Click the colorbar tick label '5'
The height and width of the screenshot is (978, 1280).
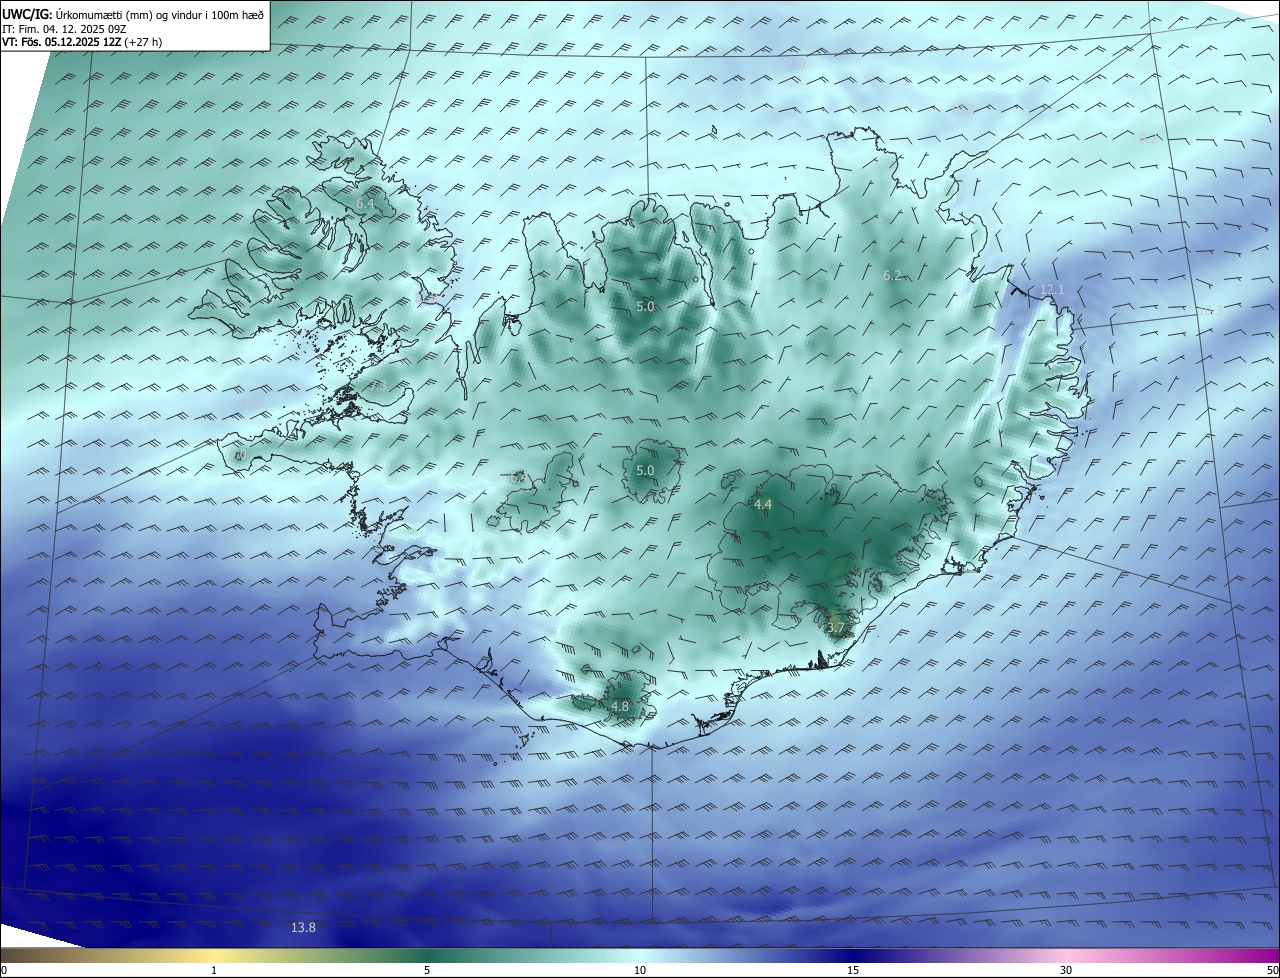click(x=427, y=970)
